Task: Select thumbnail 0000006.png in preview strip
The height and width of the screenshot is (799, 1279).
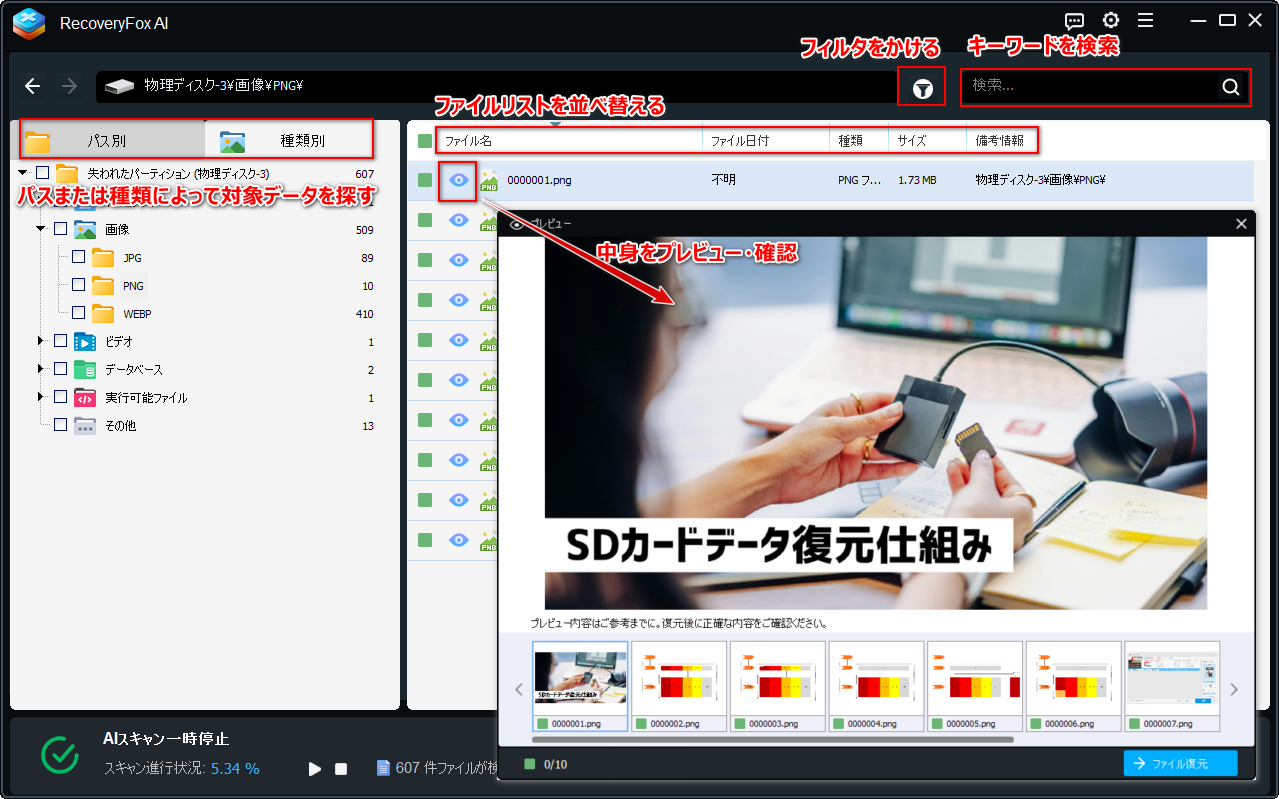Action: (x=1074, y=687)
